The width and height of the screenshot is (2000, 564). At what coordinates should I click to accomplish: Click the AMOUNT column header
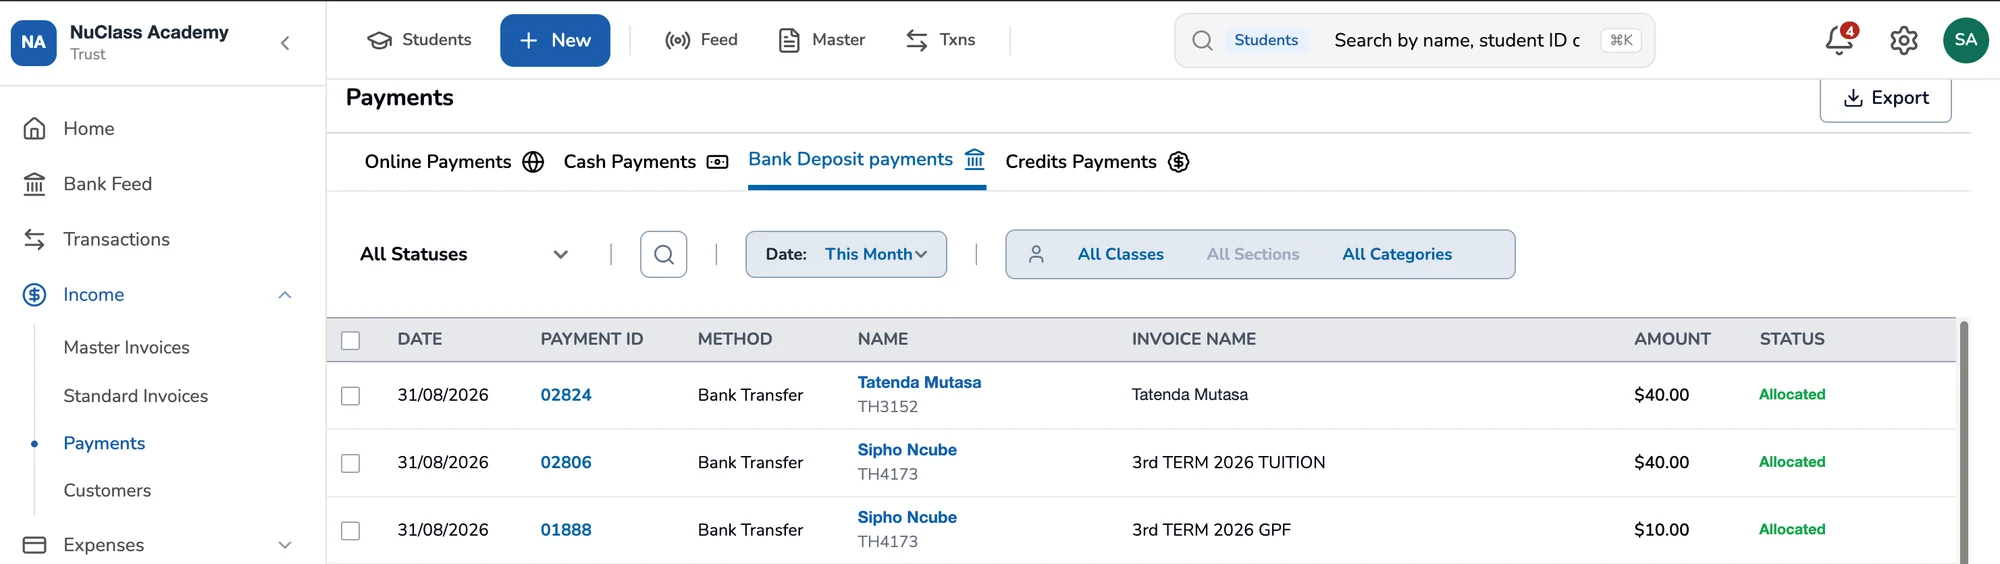click(1672, 339)
